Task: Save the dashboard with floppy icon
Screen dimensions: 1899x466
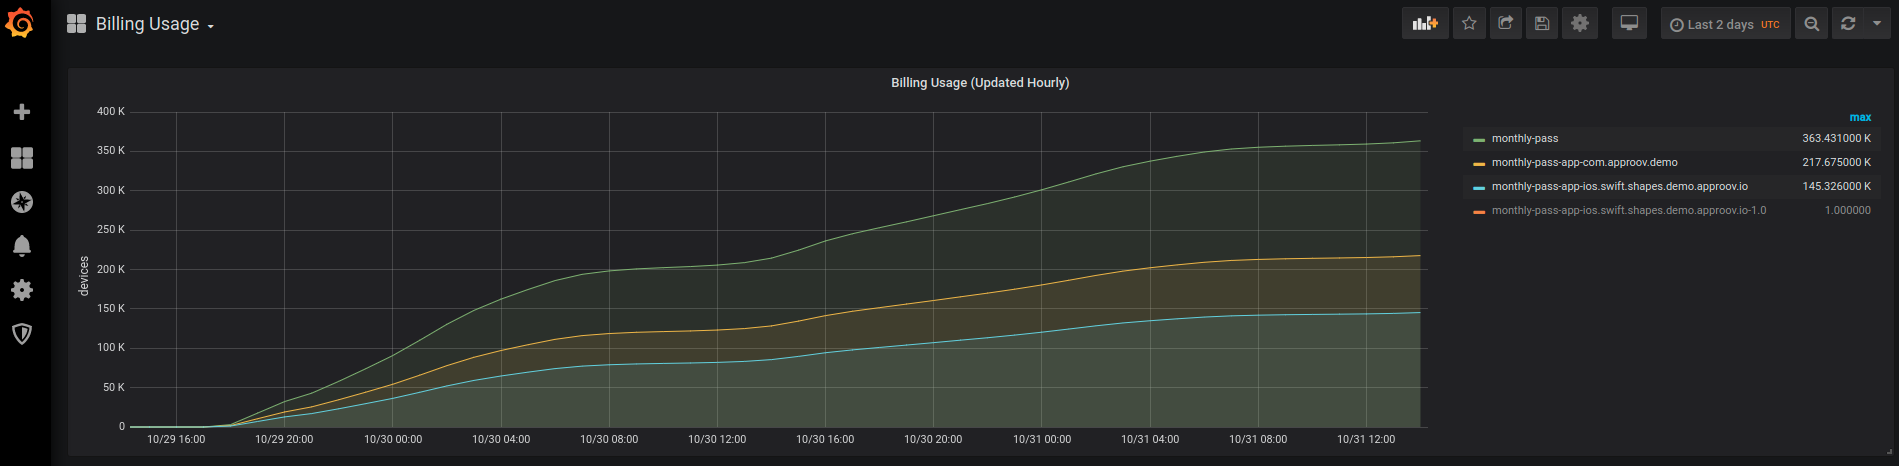Action: 1542,24
